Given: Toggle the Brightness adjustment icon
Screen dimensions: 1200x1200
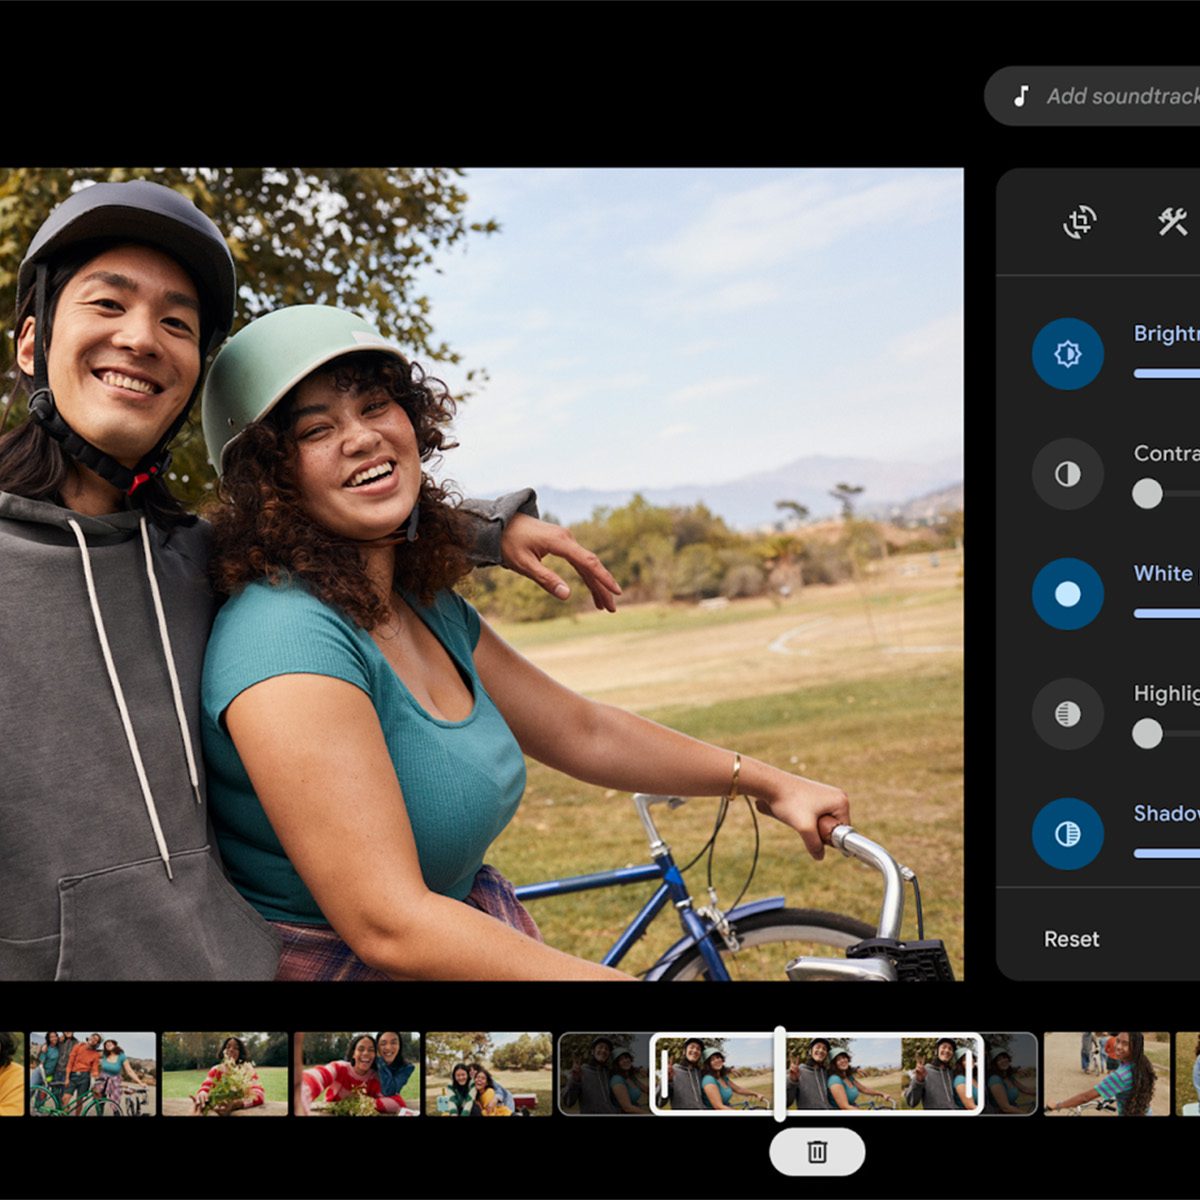Looking at the screenshot, I should click(x=1067, y=353).
